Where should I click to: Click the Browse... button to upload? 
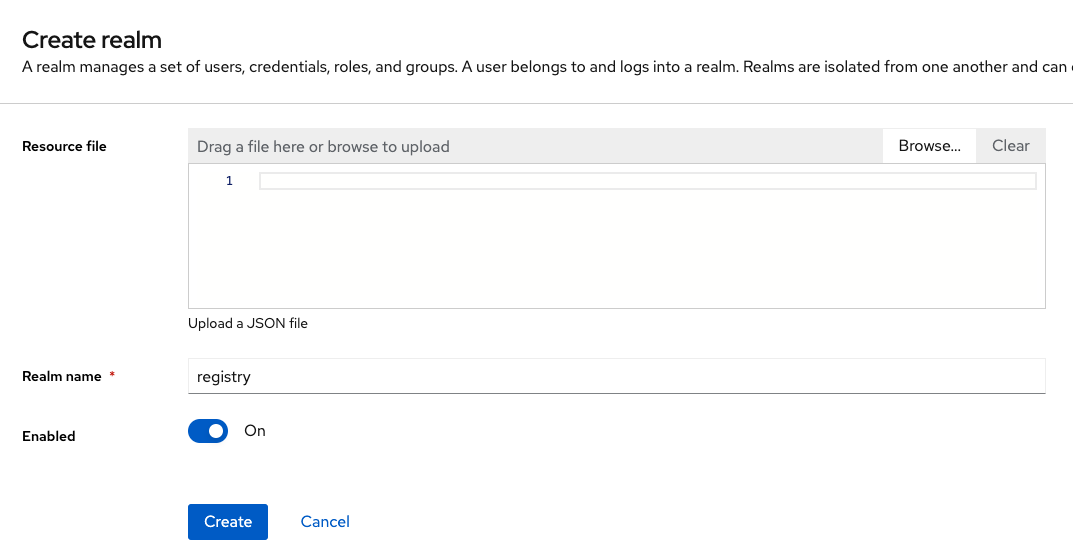pos(929,146)
